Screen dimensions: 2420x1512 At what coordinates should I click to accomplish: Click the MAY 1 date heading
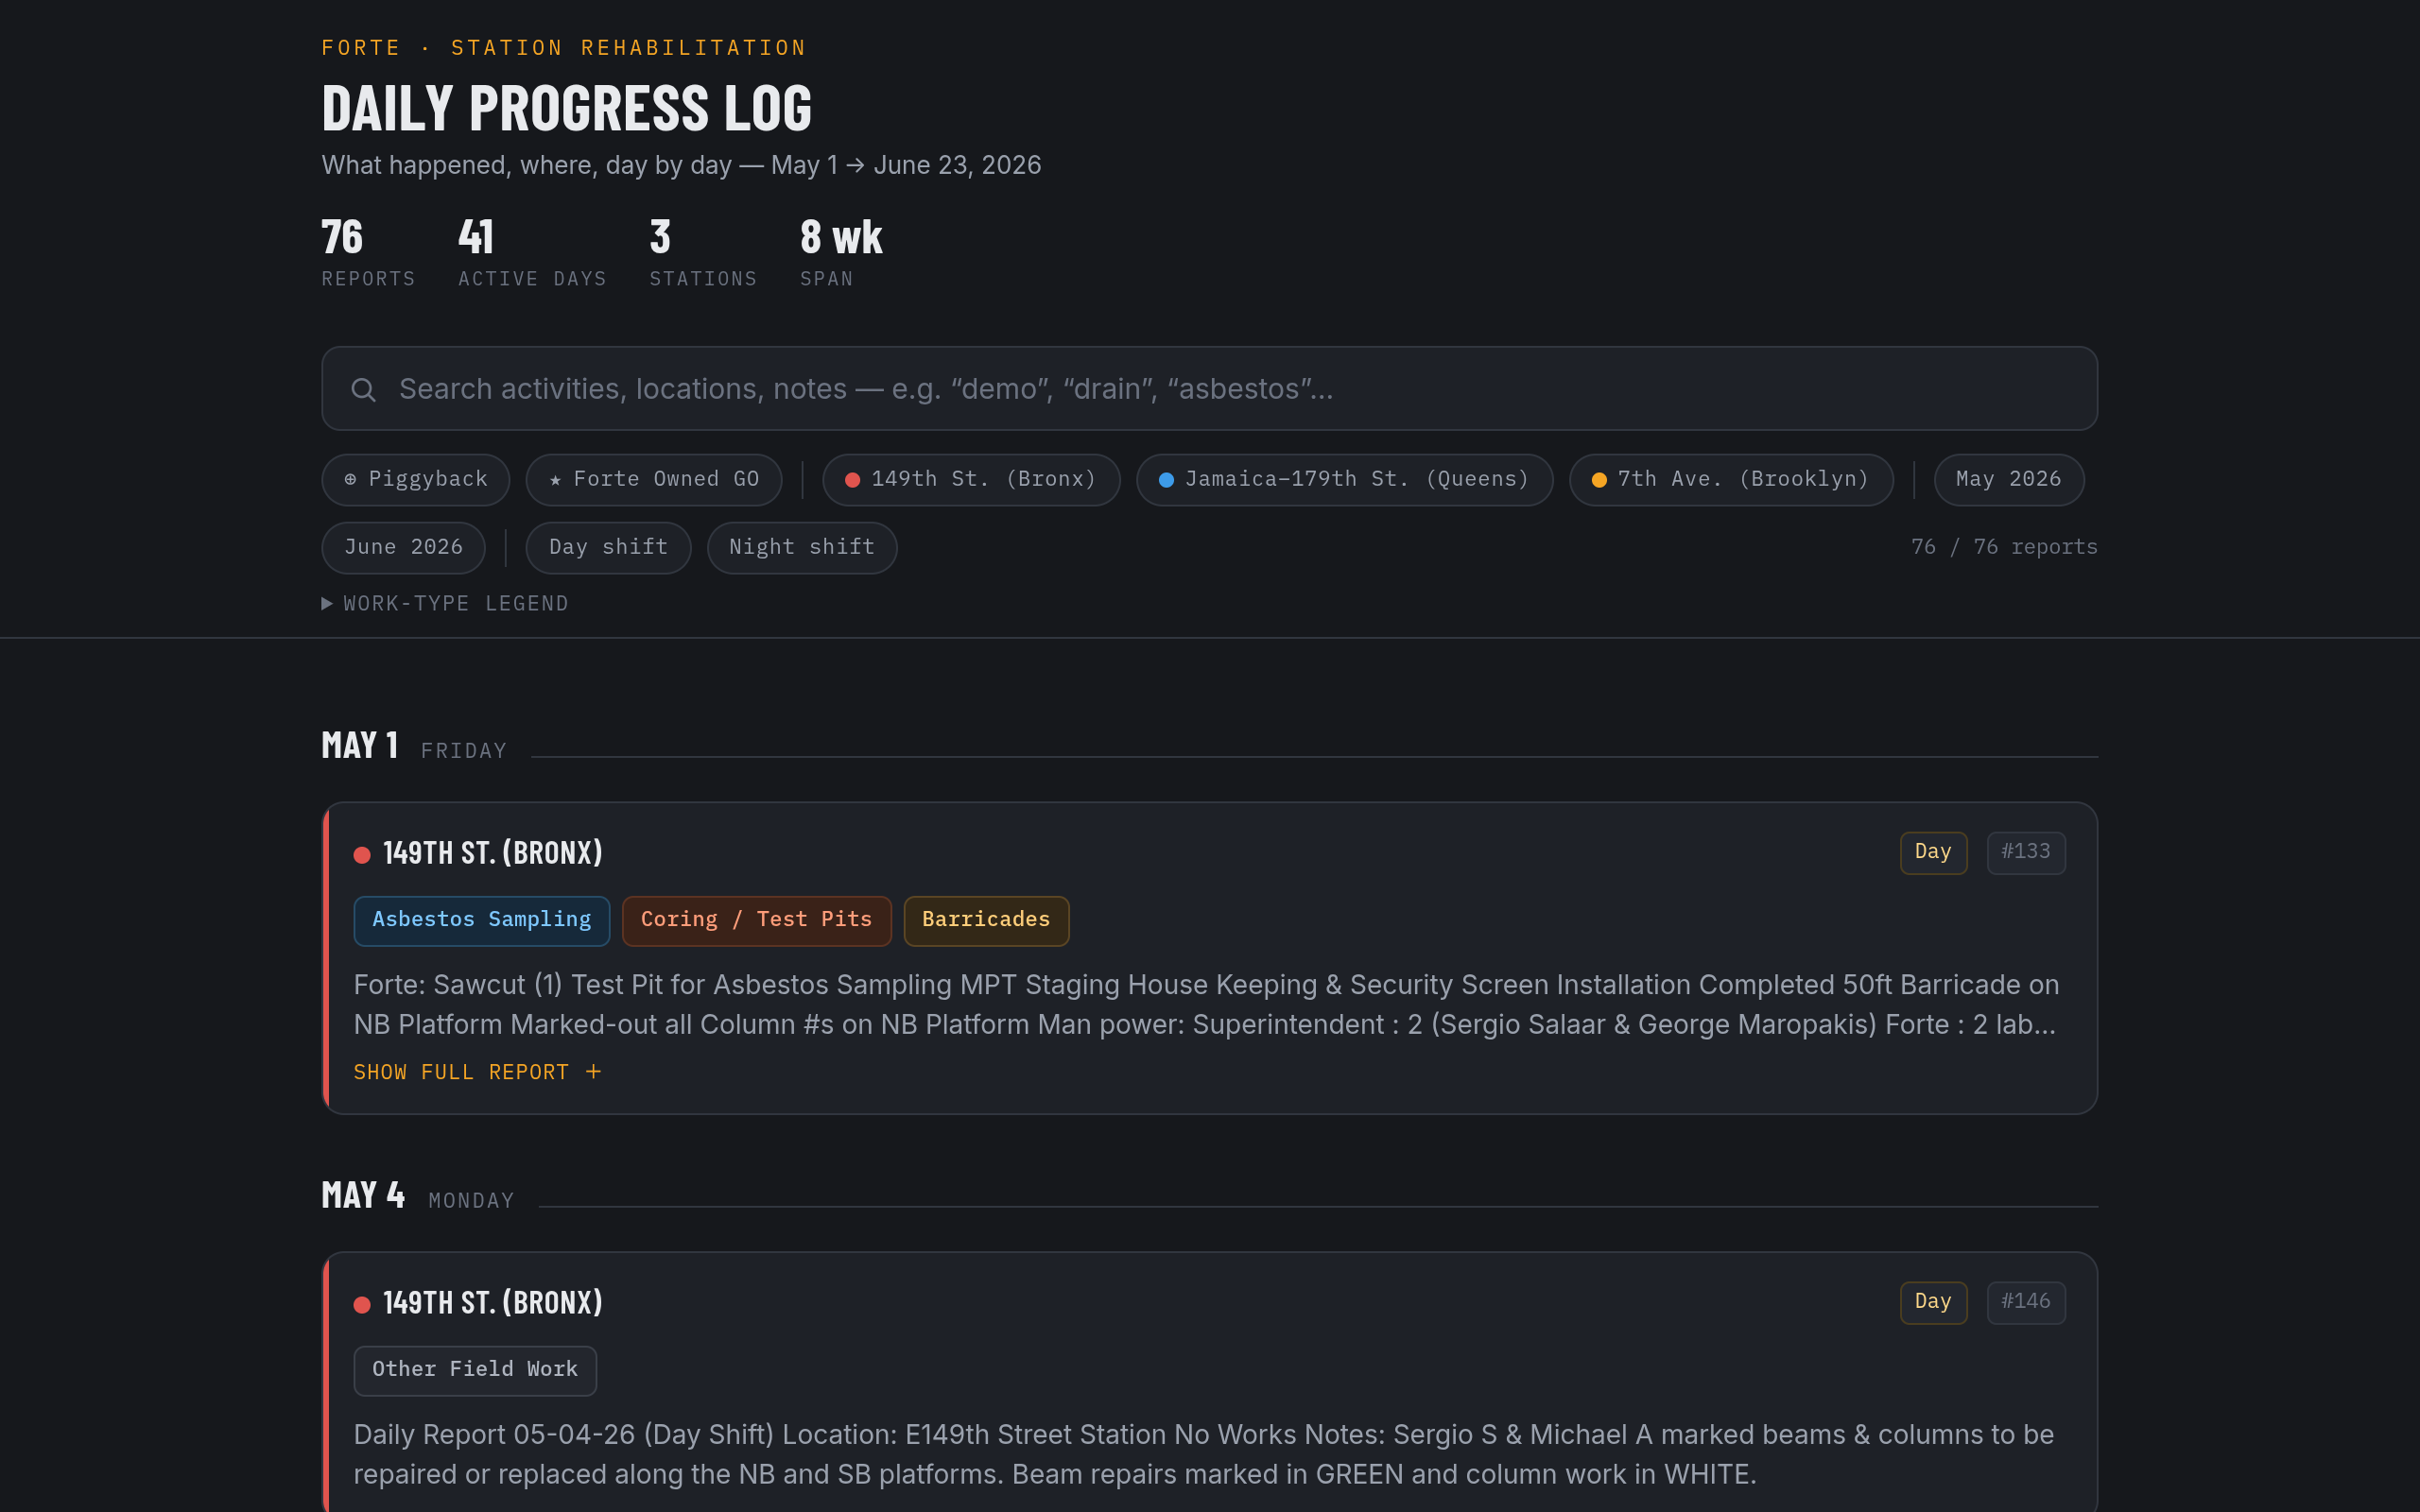pos(360,746)
